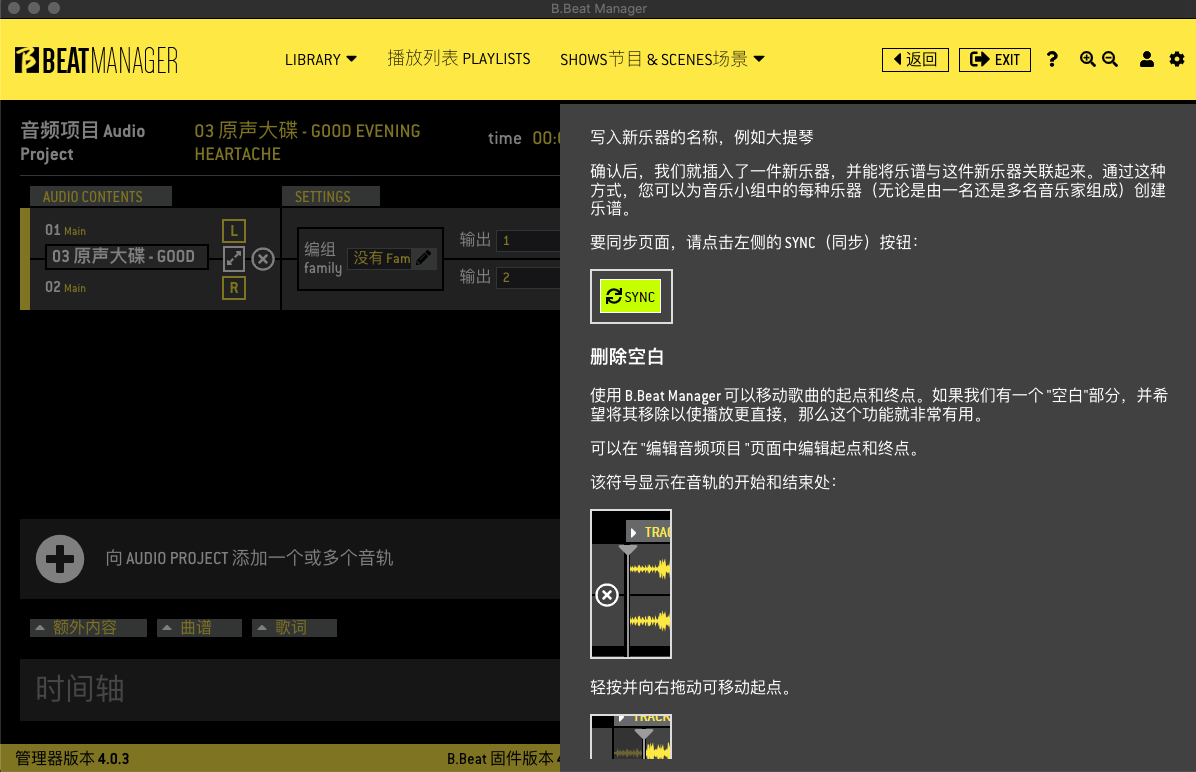Image resolution: width=1196 pixels, height=772 pixels.
Task: Click the EXIT button
Action: point(994,60)
